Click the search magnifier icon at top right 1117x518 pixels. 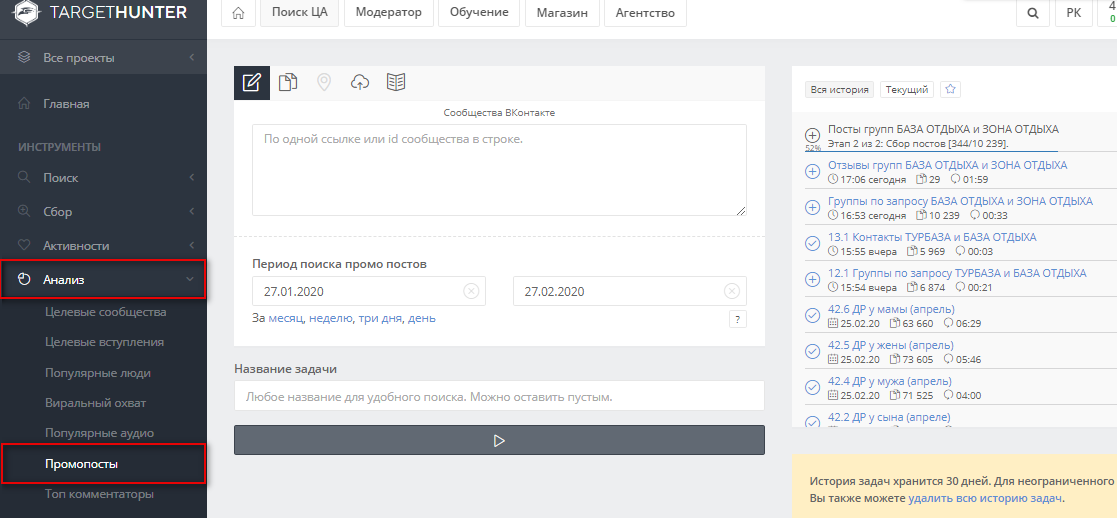coord(1032,14)
